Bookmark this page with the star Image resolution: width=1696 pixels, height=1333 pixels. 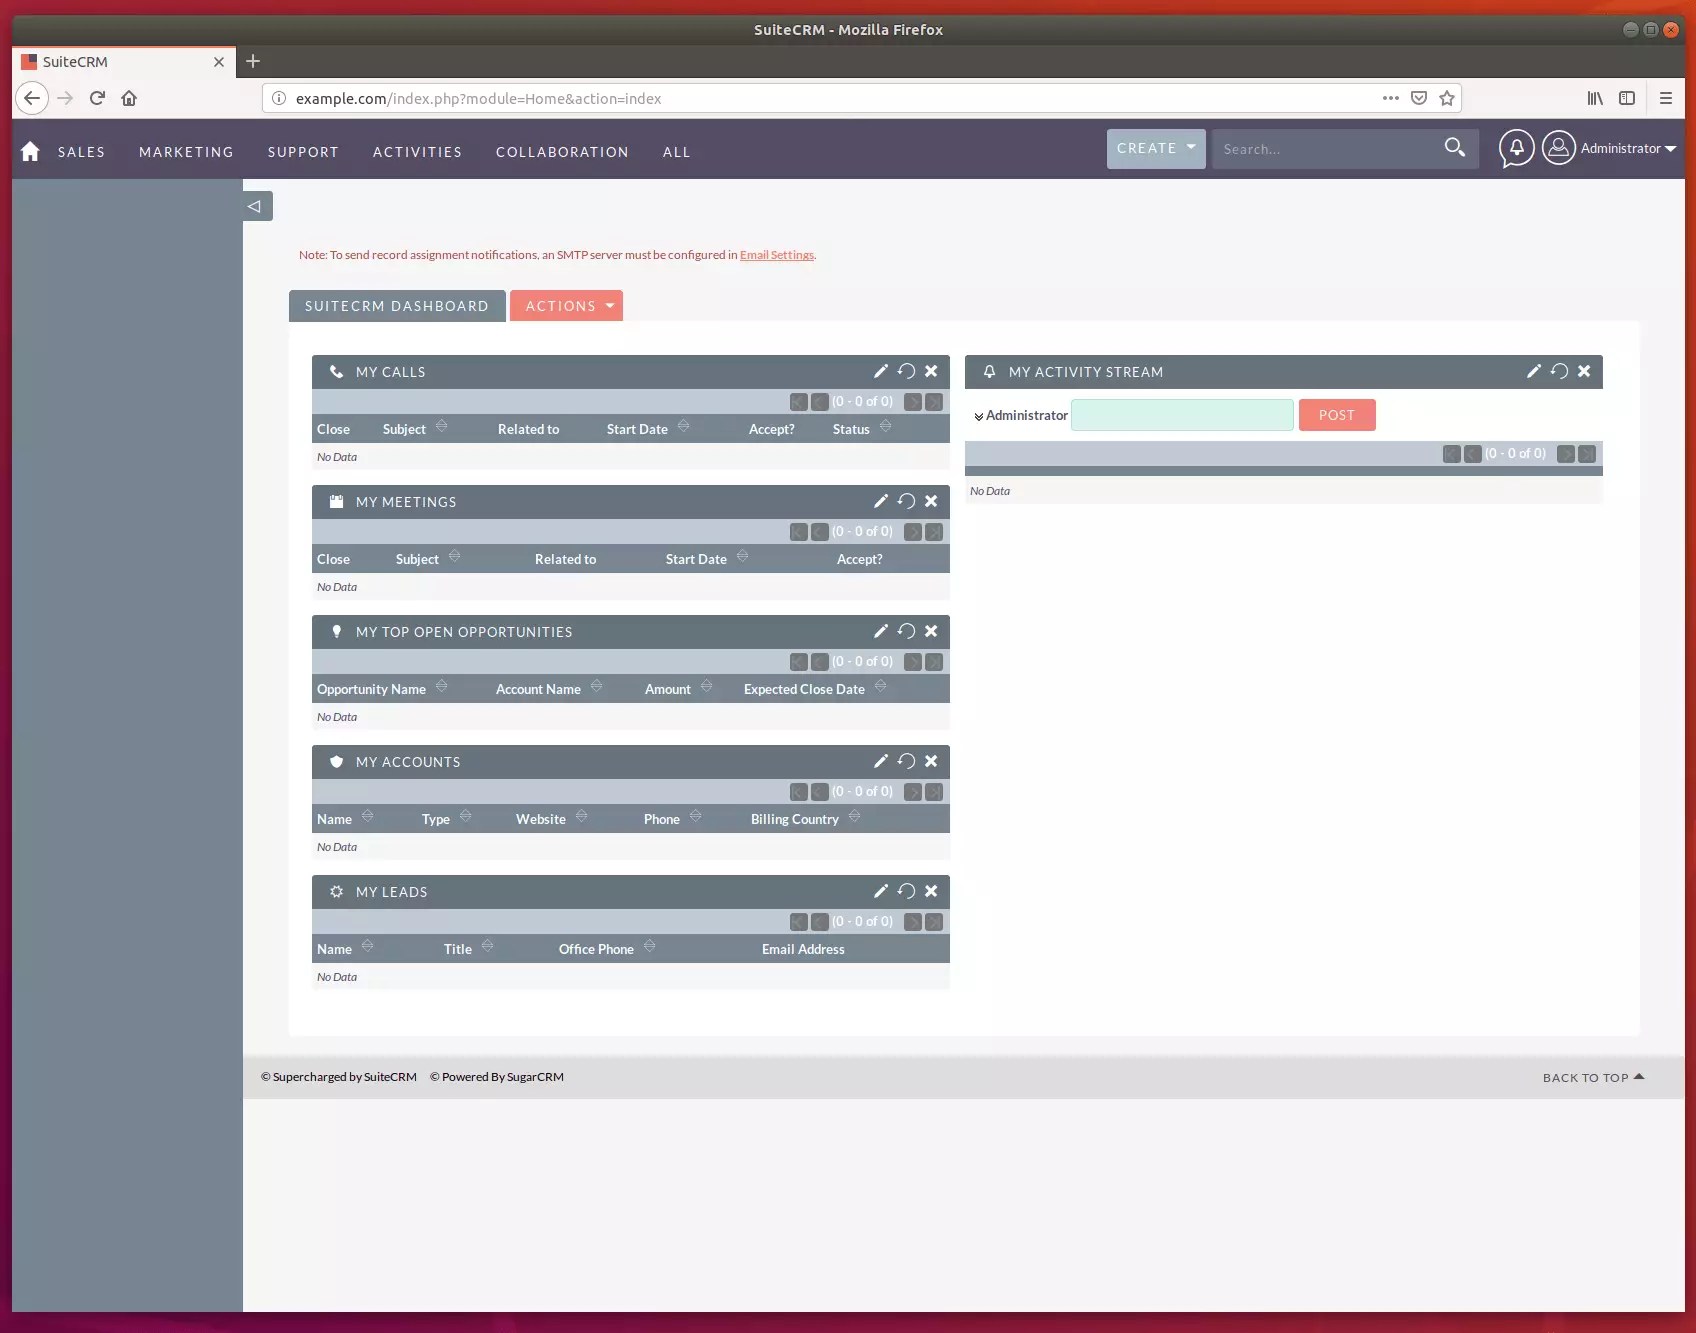(1446, 98)
